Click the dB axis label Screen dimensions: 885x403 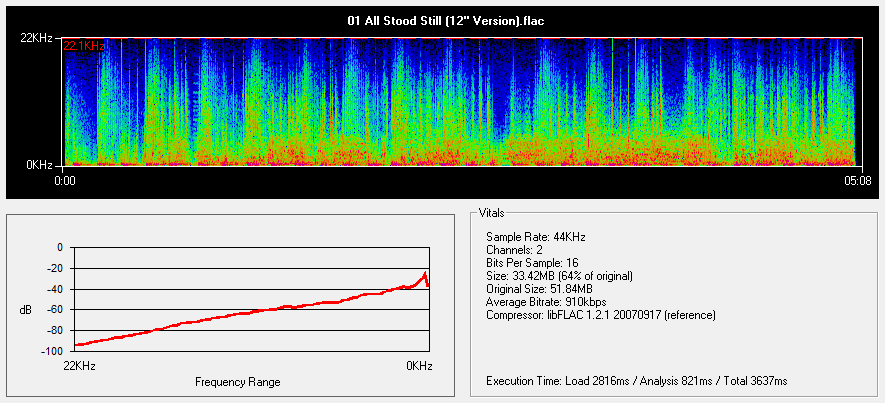click(x=25, y=310)
